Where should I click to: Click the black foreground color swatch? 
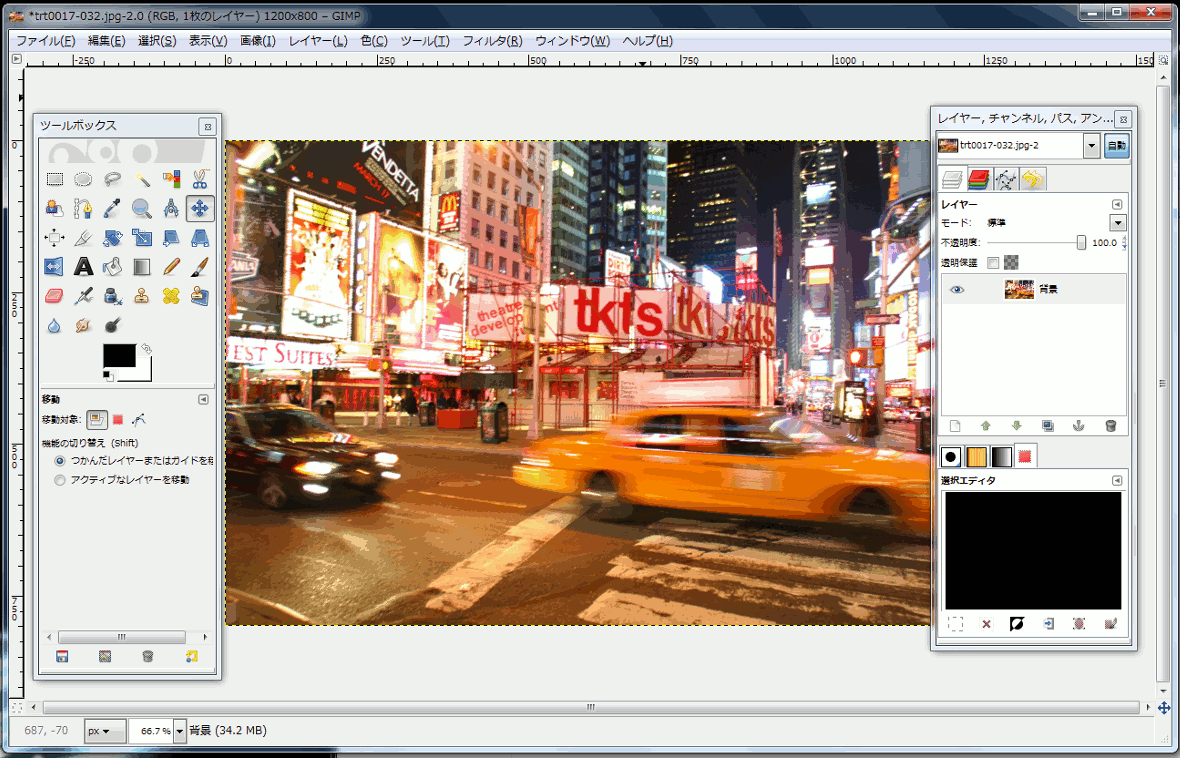click(x=119, y=355)
